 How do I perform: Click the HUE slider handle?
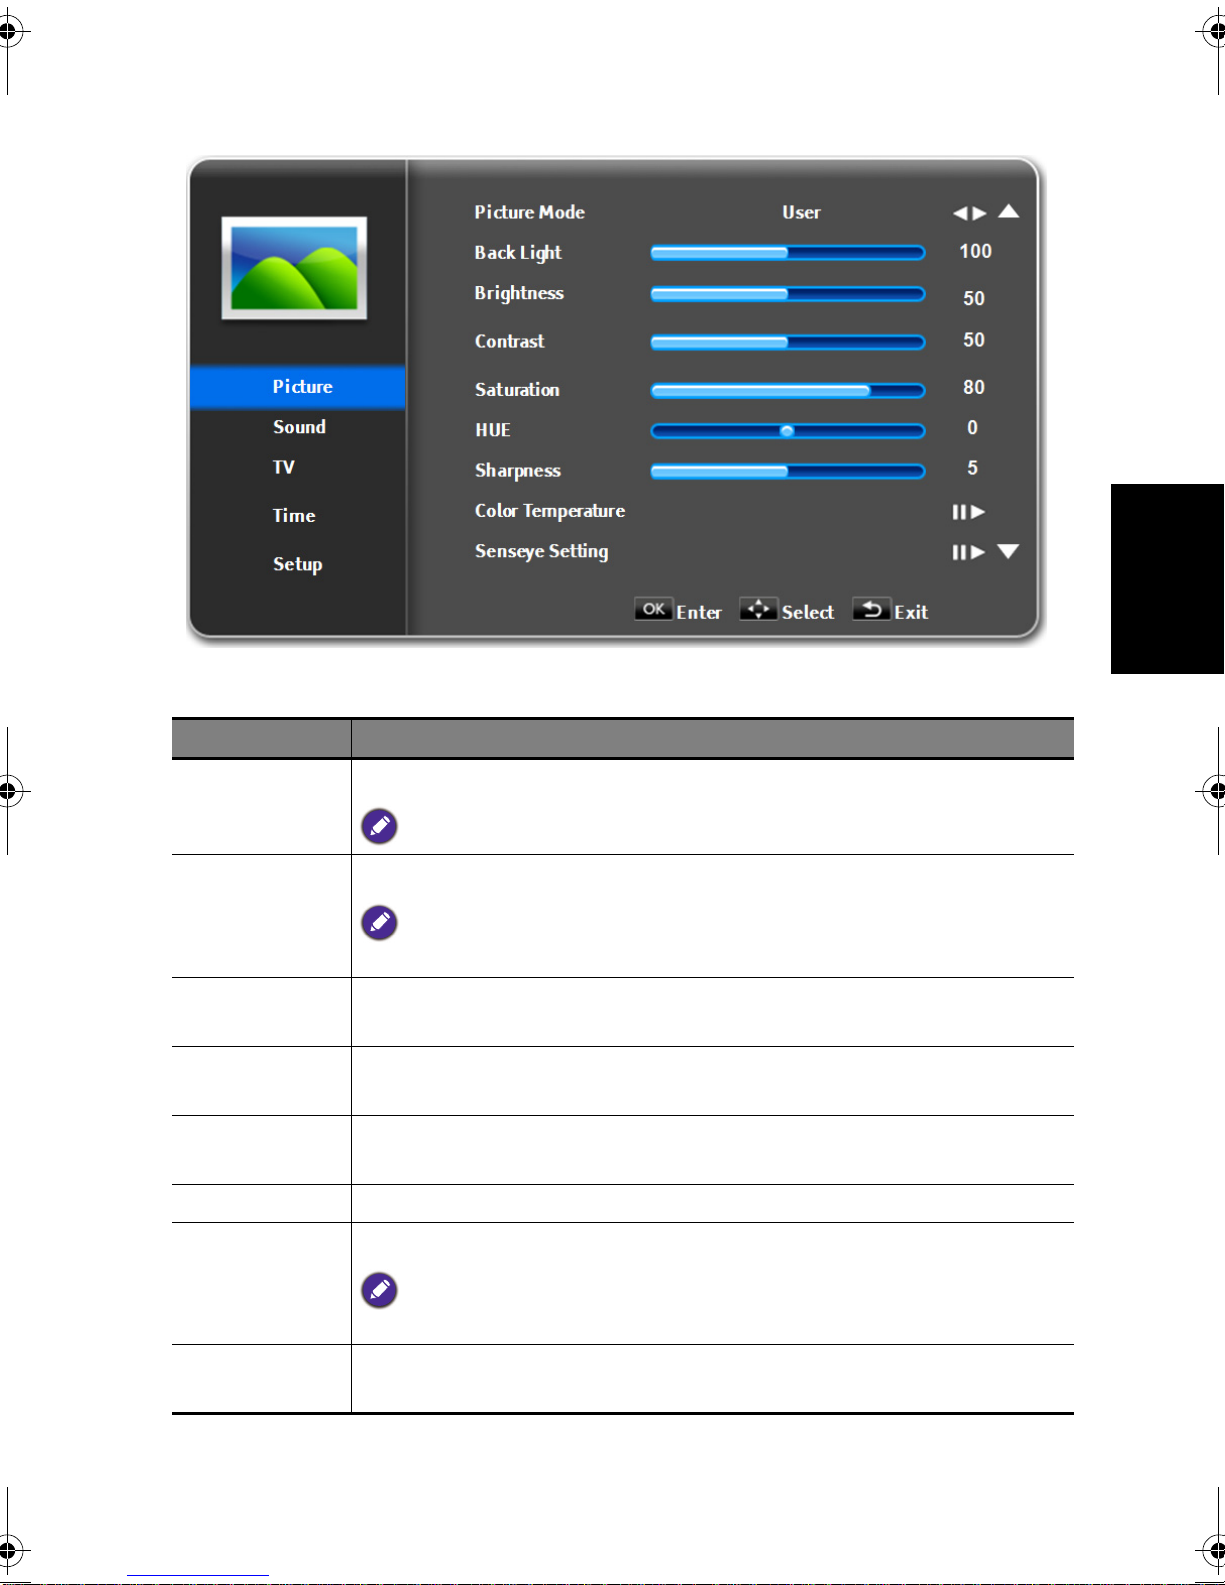787,431
